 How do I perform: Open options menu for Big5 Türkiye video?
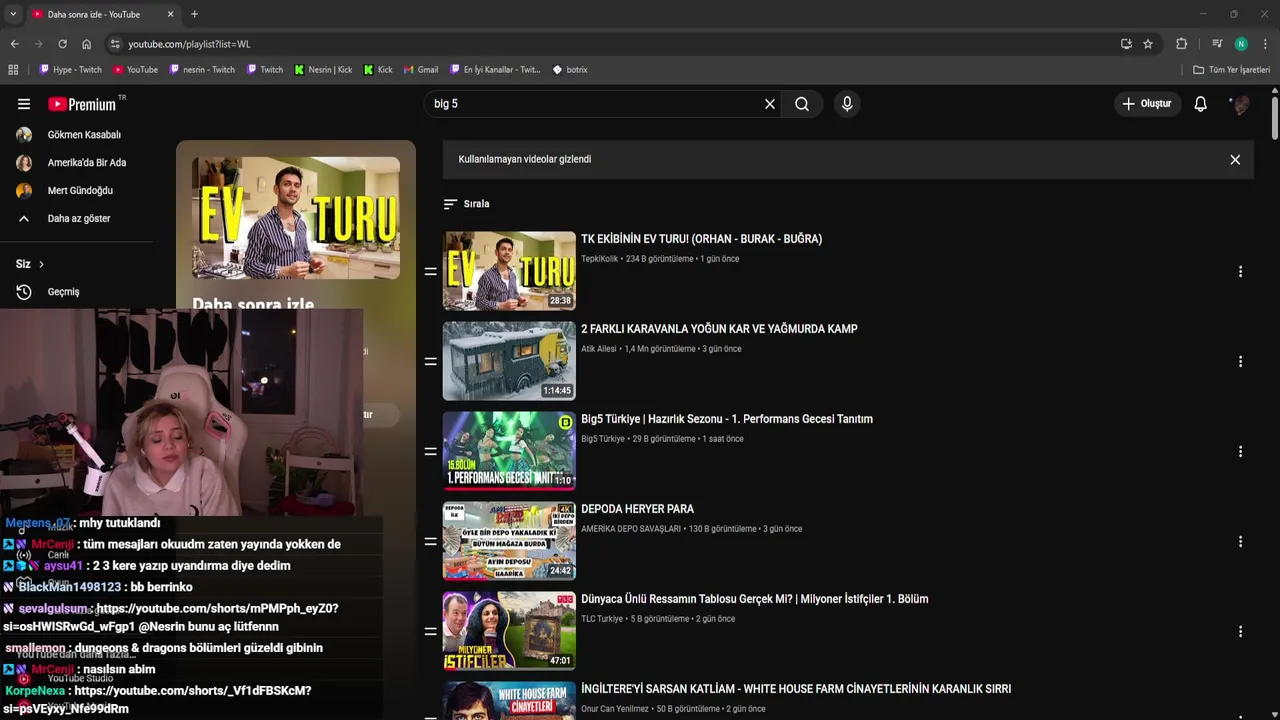(x=1240, y=452)
